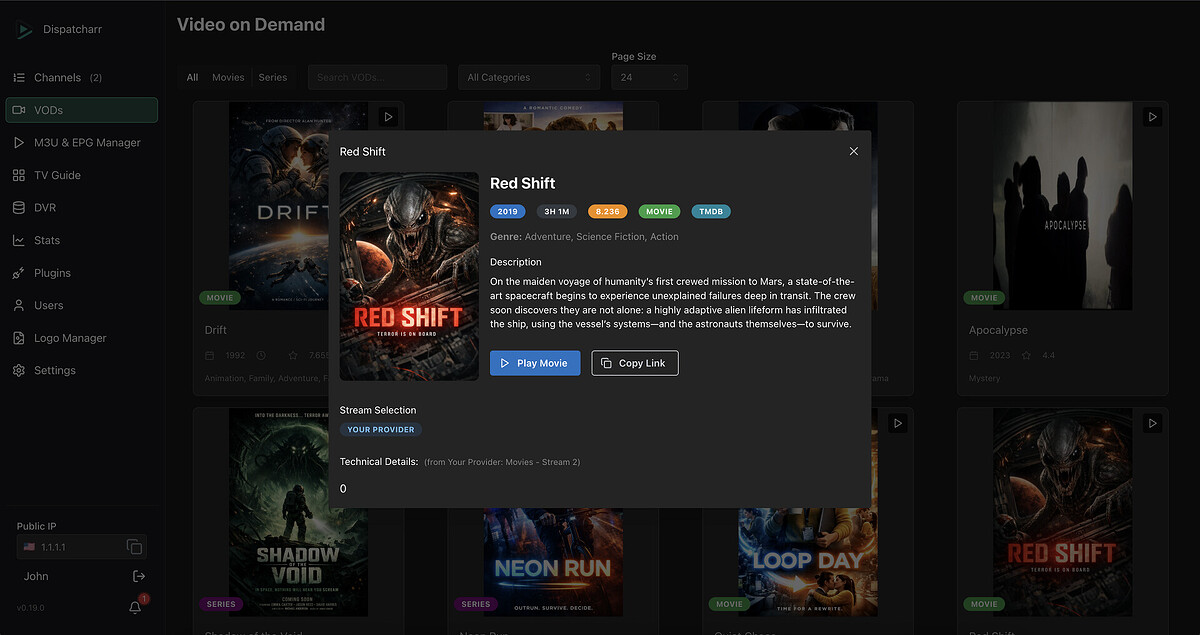Open the Neon Run poster
The height and width of the screenshot is (635, 1200).
[553, 560]
